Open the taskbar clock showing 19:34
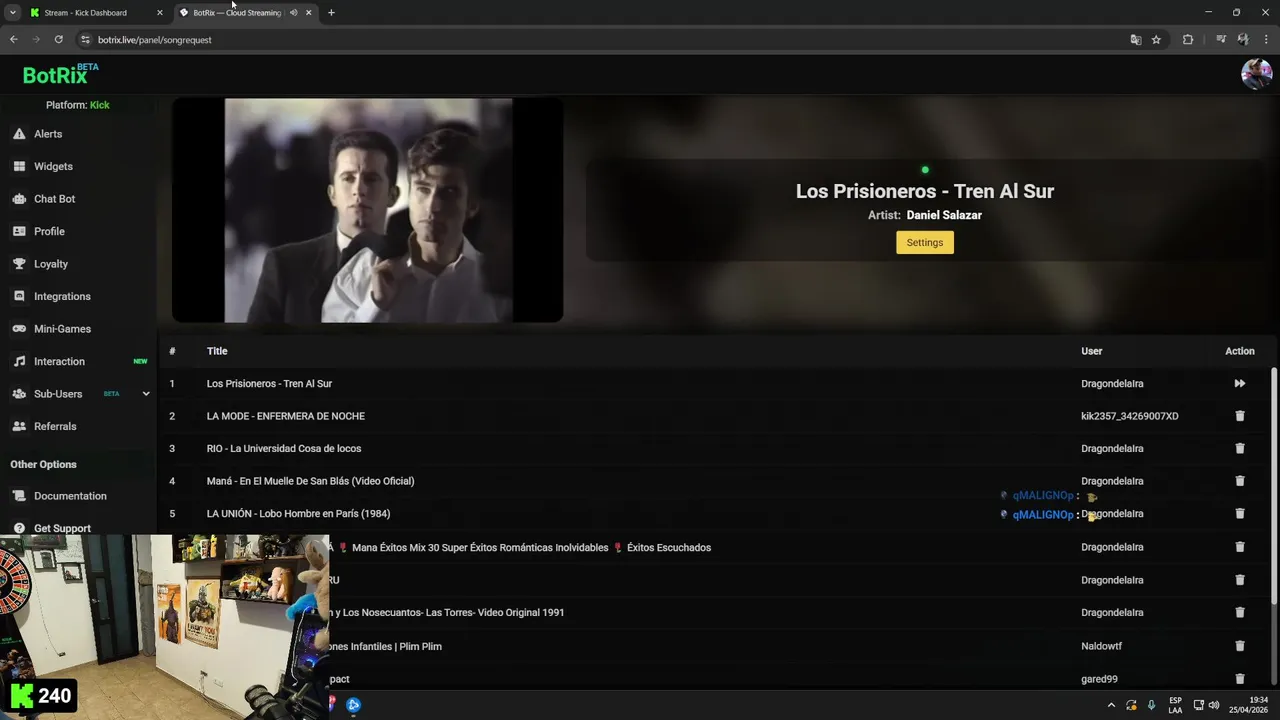This screenshot has width=1280, height=720. (1249, 705)
